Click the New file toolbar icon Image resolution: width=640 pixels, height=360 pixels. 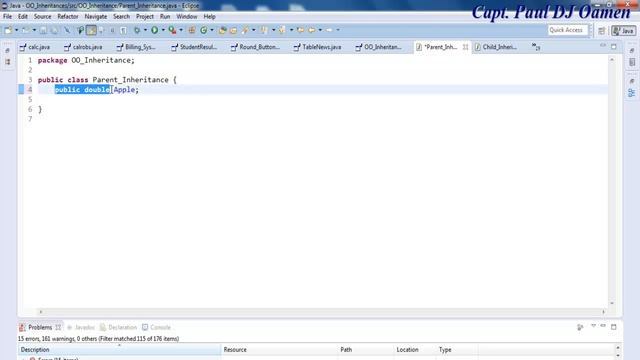click(x=8, y=30)
